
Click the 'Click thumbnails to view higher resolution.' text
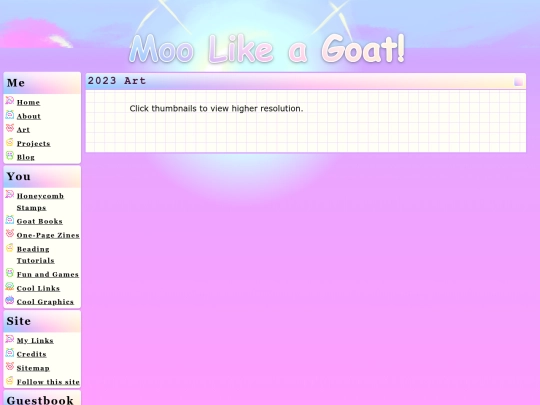(x=216, y=108)
